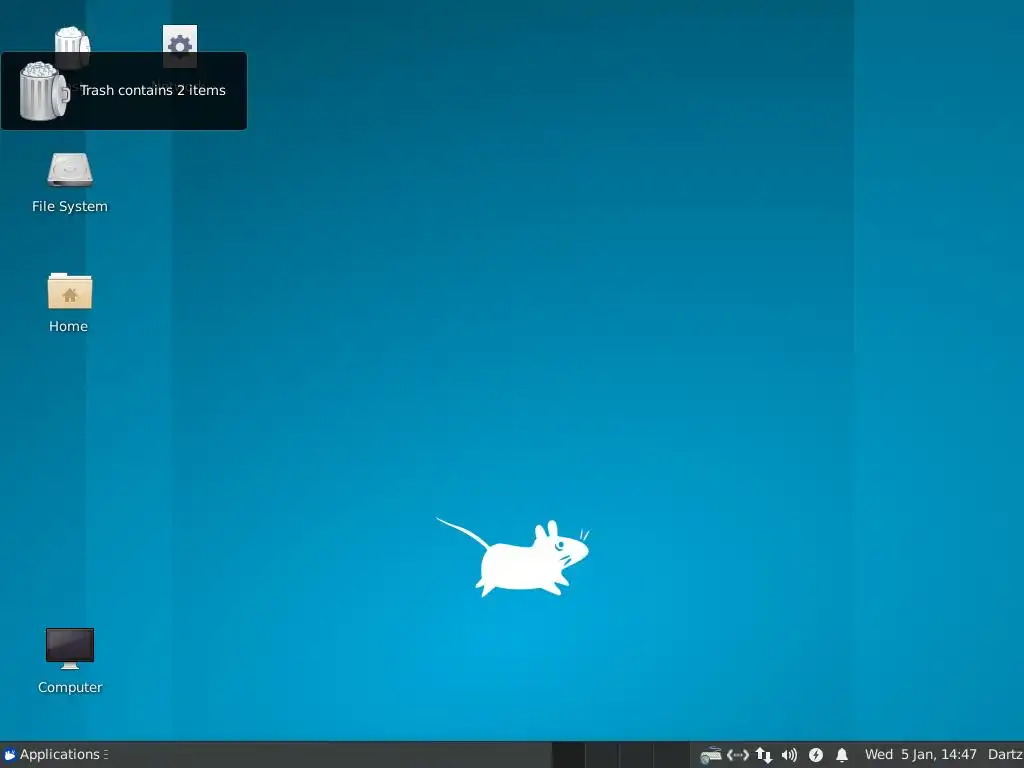The height and width of the screenshot is (768, 1024).
Task: Click the Home label text
Action: point(69,326)
